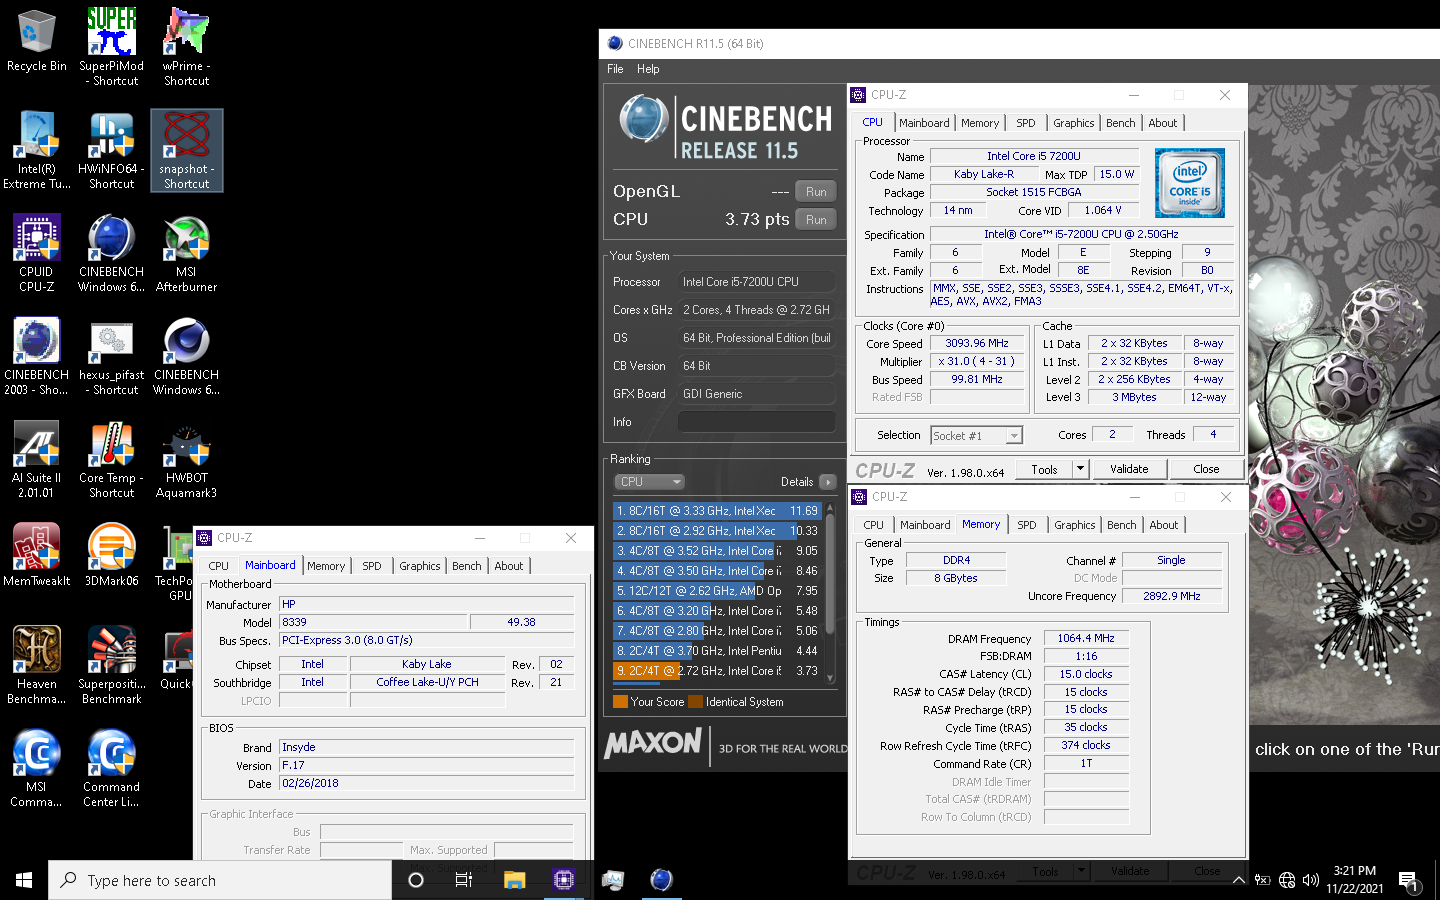This screenshot has width=1440, height=900.
Task: Open Graphics tab in memory CPU-Z window
Action: (1075, 525)
